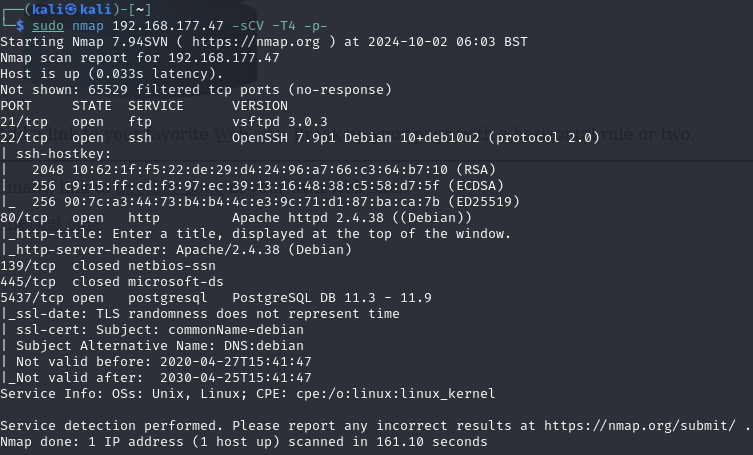Click the 21/tcp port entry

pyautogui.click(x=24, y=122)
